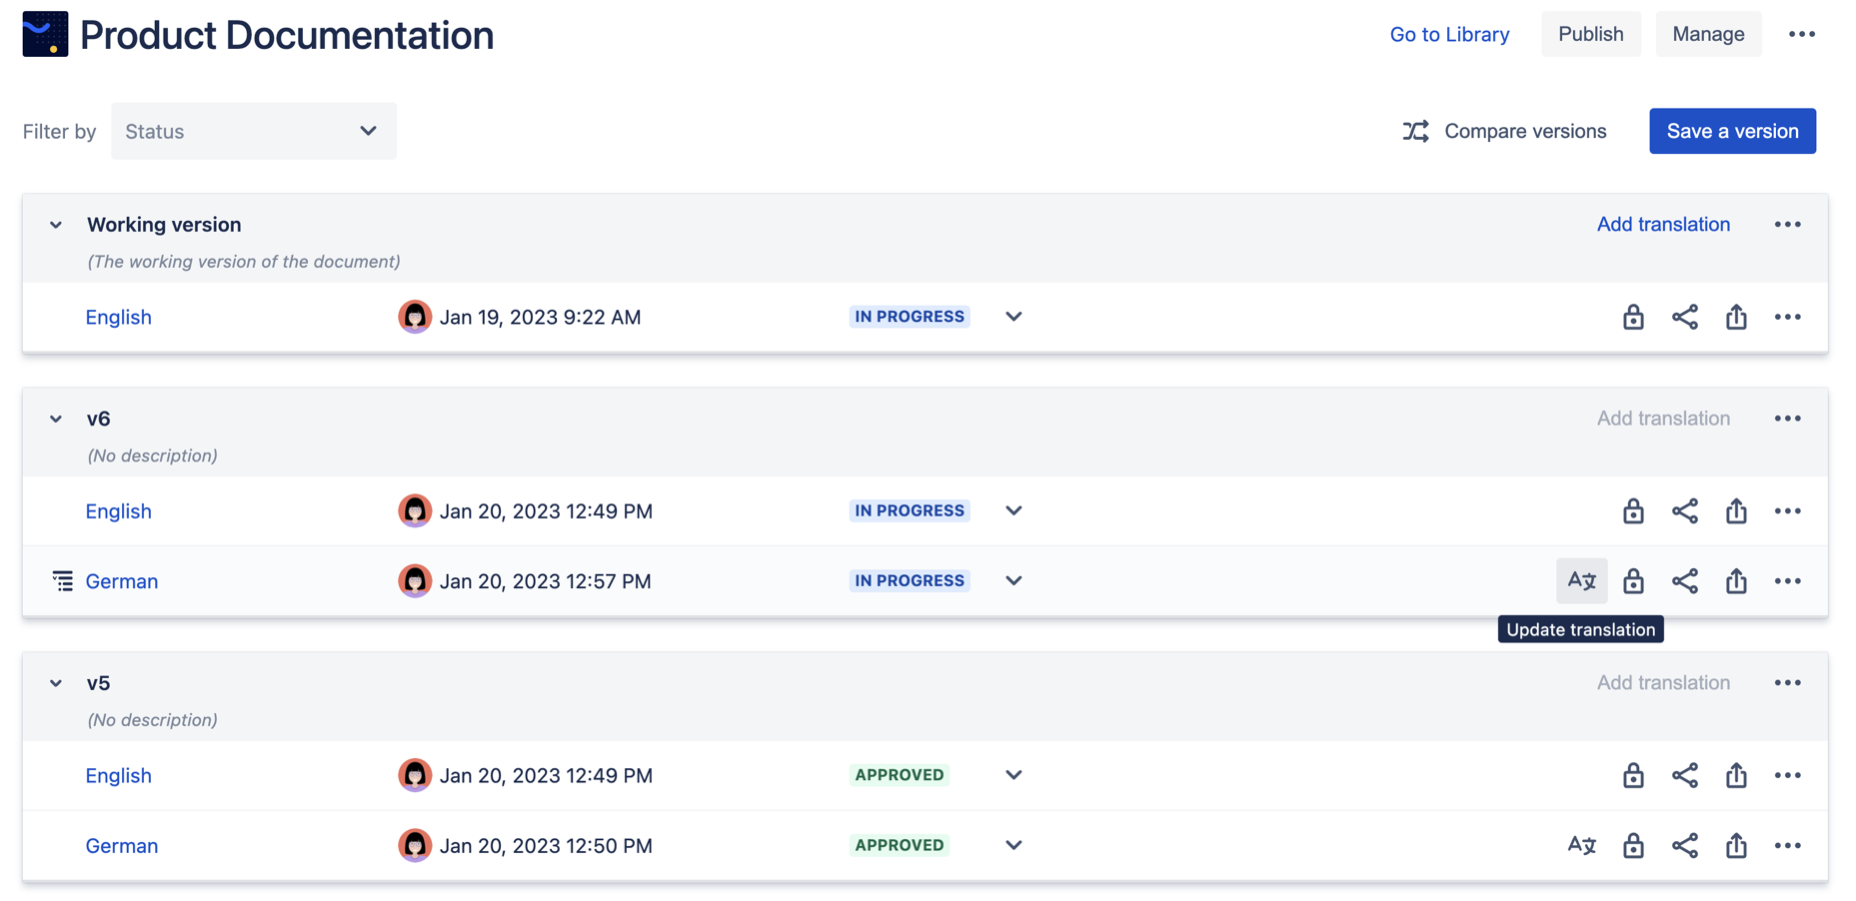Open status dropdown for v5 English approved row
Image resolution: width=1856 pixels, height=901 pixels.
pyautogui.click(x=1013, y=775)
